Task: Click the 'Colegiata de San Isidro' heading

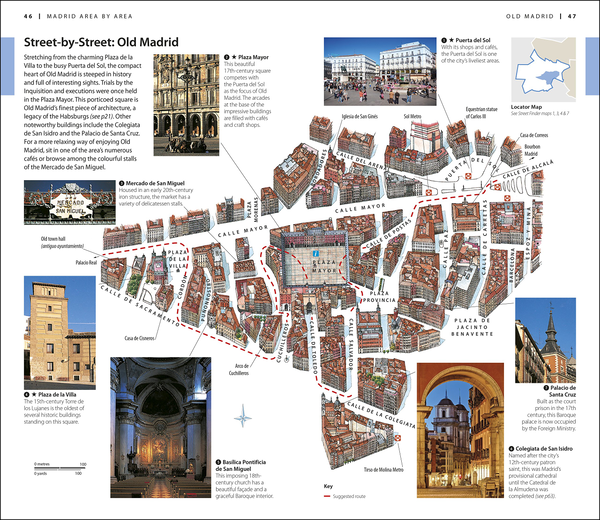Action: pyautogui.click(x=544, y=448)
